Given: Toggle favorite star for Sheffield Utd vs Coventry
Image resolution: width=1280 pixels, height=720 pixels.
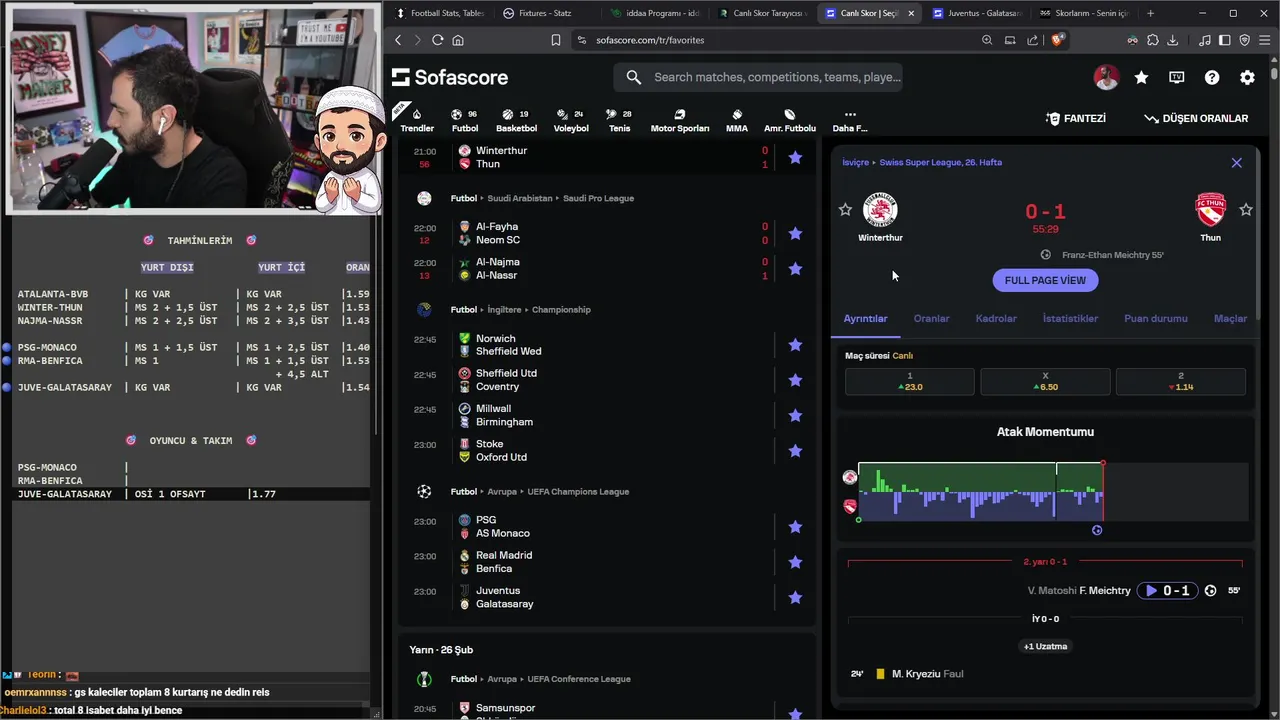Looking at the screenshot, I should point(795,380).
